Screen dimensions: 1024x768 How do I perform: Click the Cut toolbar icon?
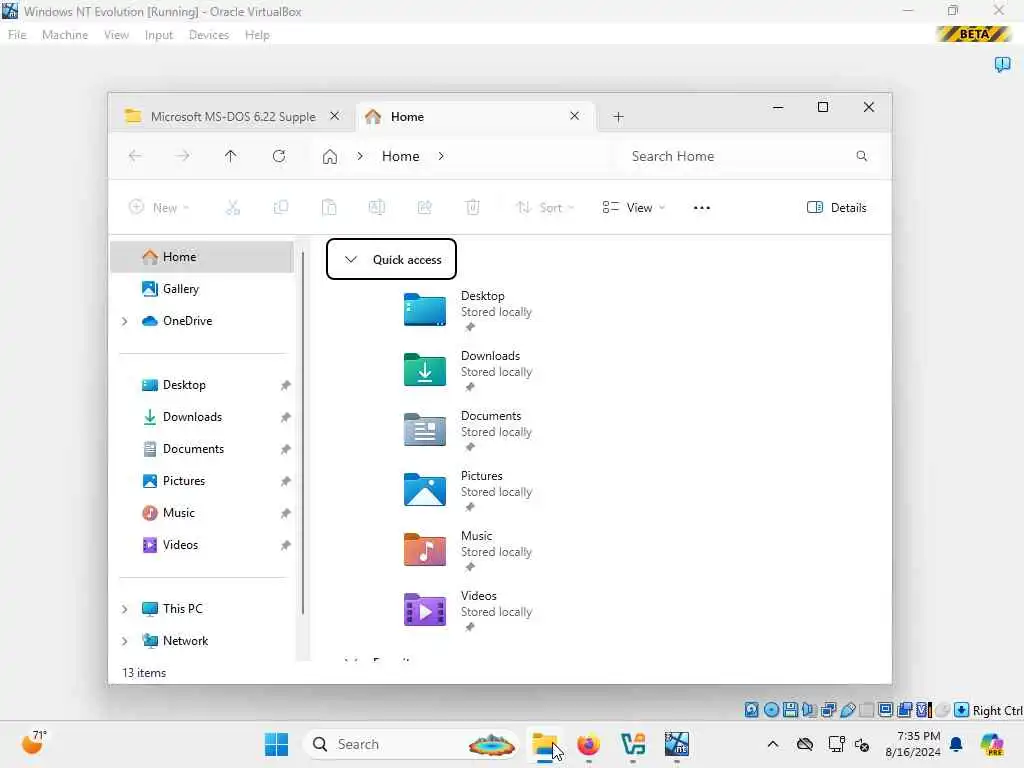(232, 208)
